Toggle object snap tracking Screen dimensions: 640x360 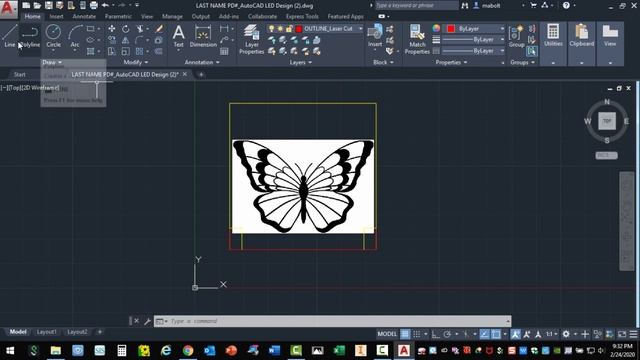484,334
